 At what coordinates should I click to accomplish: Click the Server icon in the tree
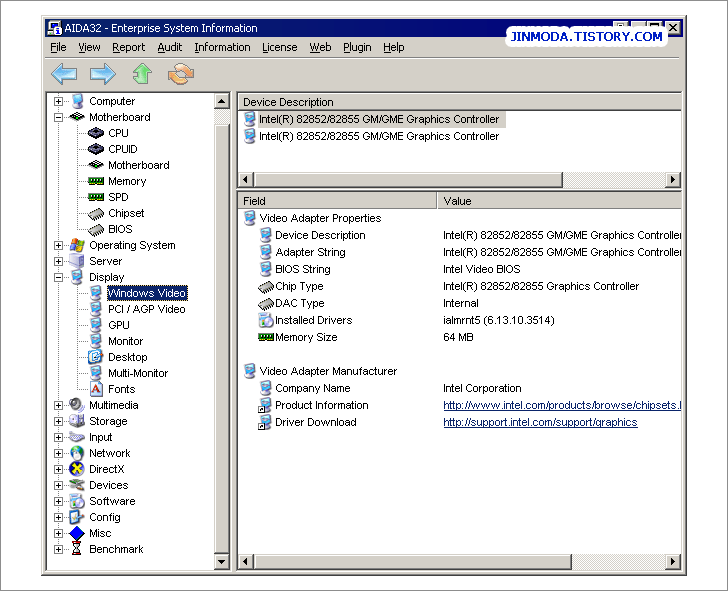(77, 261)
